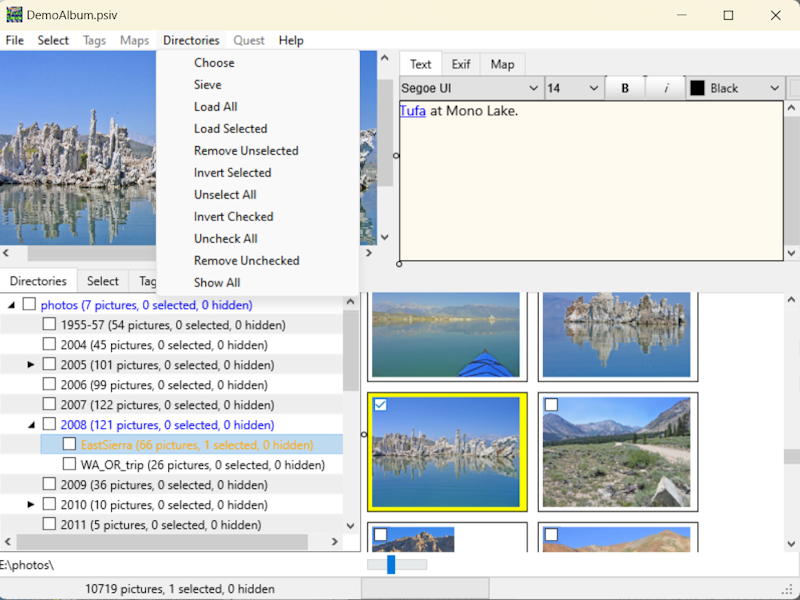
Task: Select 'Invert Checked' from the Directories menu
Action: [232, 216]
